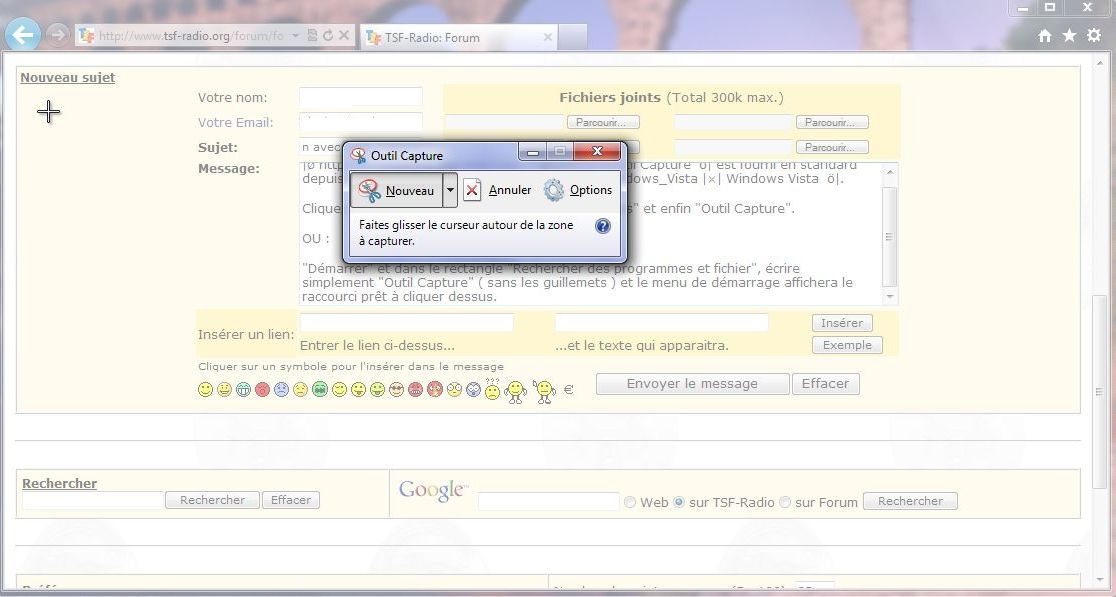Select the Web search radio button

[x=629, y=502]
